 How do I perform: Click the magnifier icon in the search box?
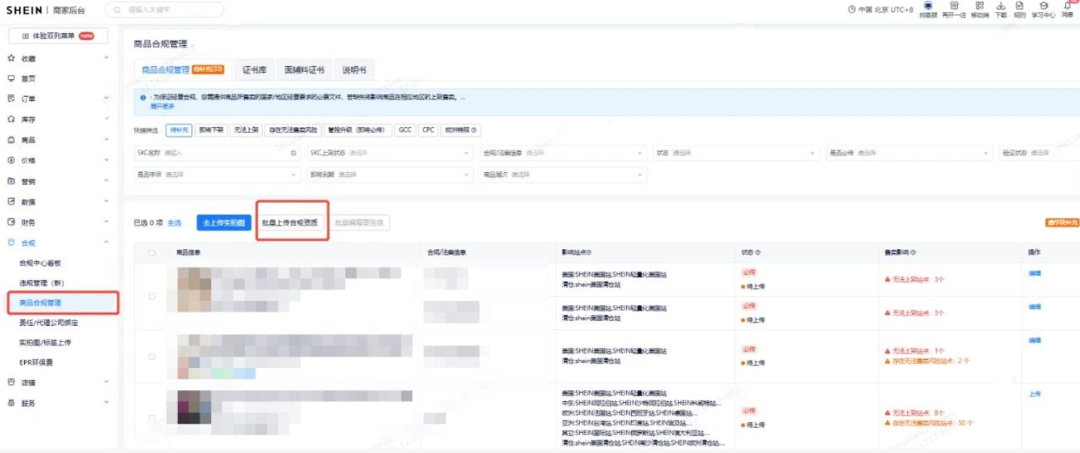coord(118,10)
